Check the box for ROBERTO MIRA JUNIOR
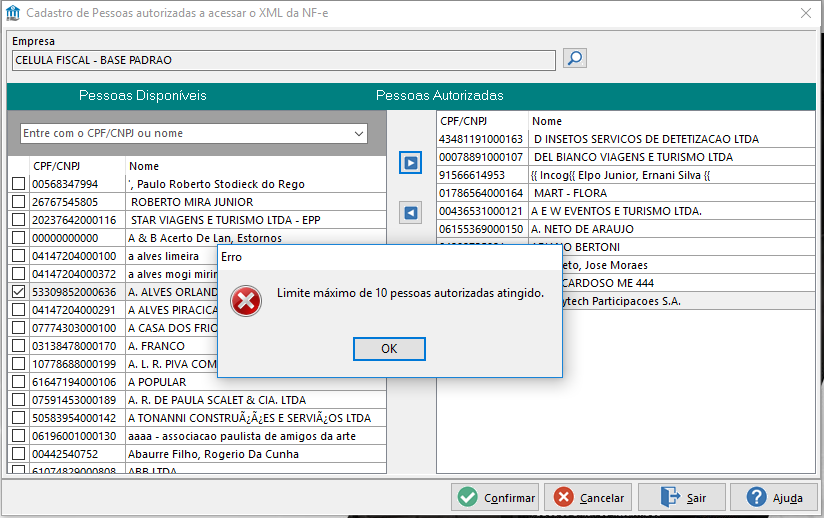This screenshot has width=824, height=518. coord(18,202)
